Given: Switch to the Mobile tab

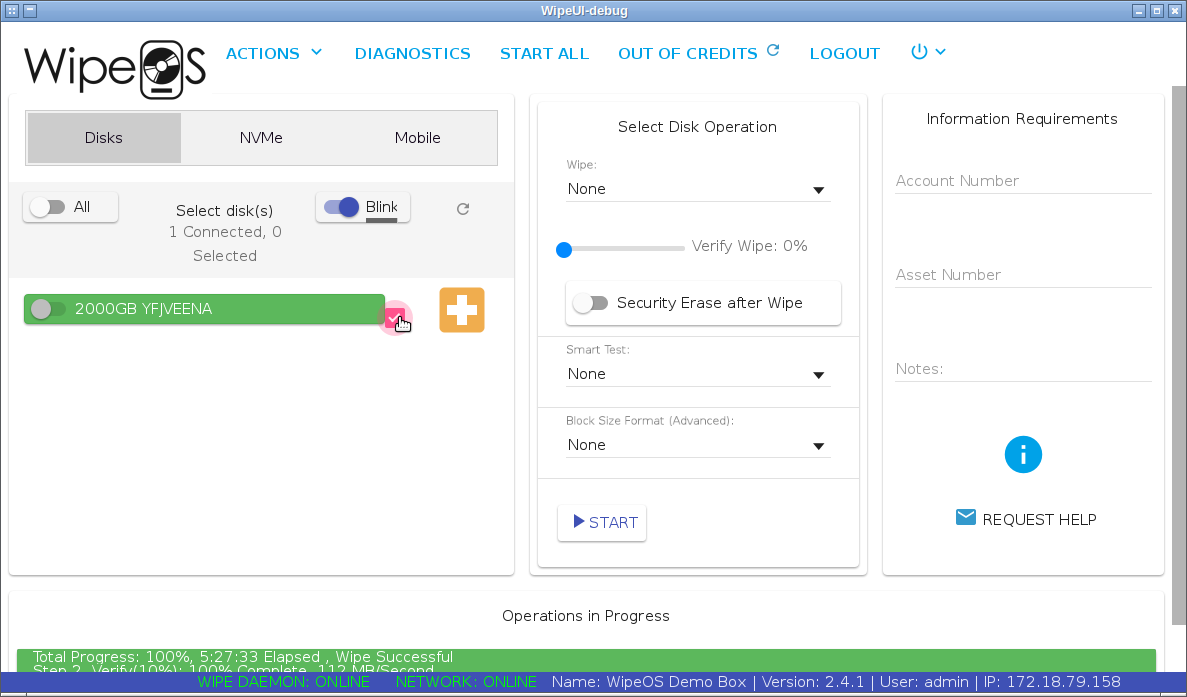Looking at the screenshot, I should [x=417, y=138].
